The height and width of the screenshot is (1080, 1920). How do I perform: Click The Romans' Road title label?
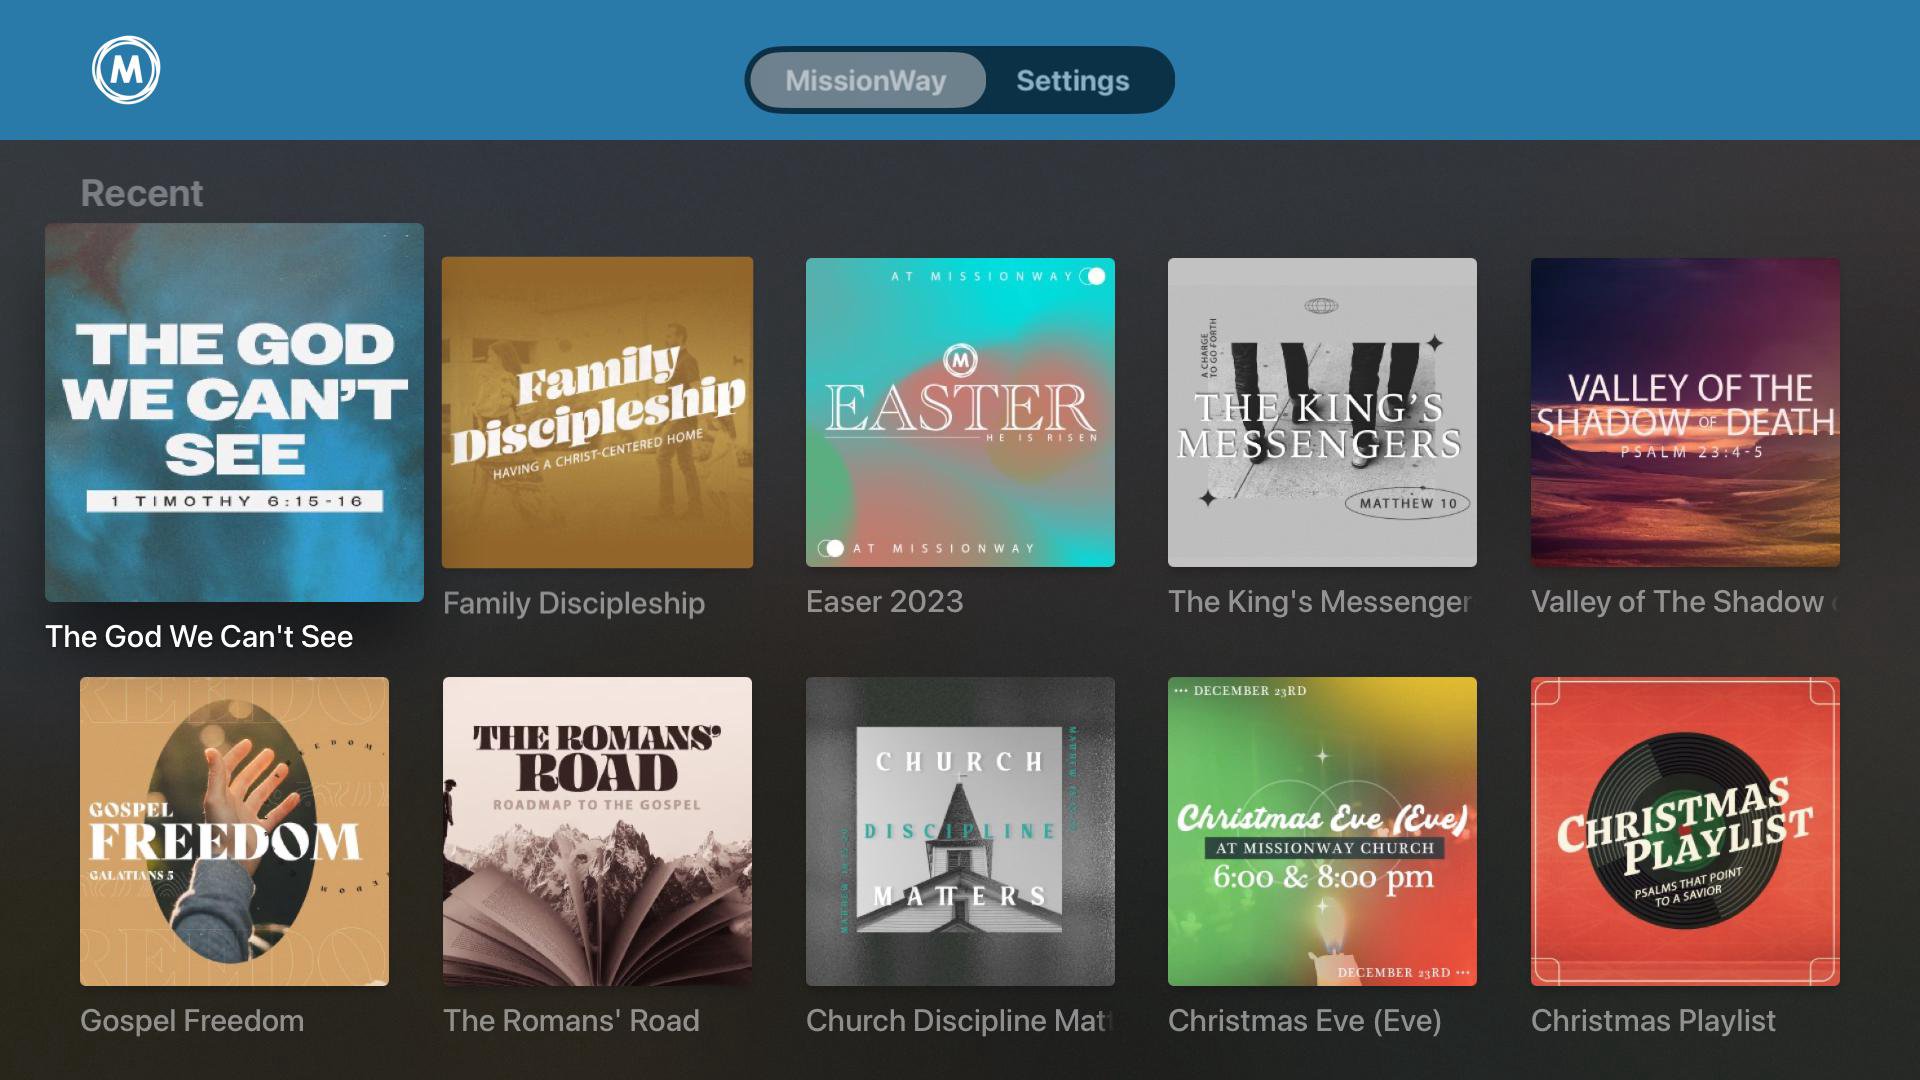(571, 1021)
